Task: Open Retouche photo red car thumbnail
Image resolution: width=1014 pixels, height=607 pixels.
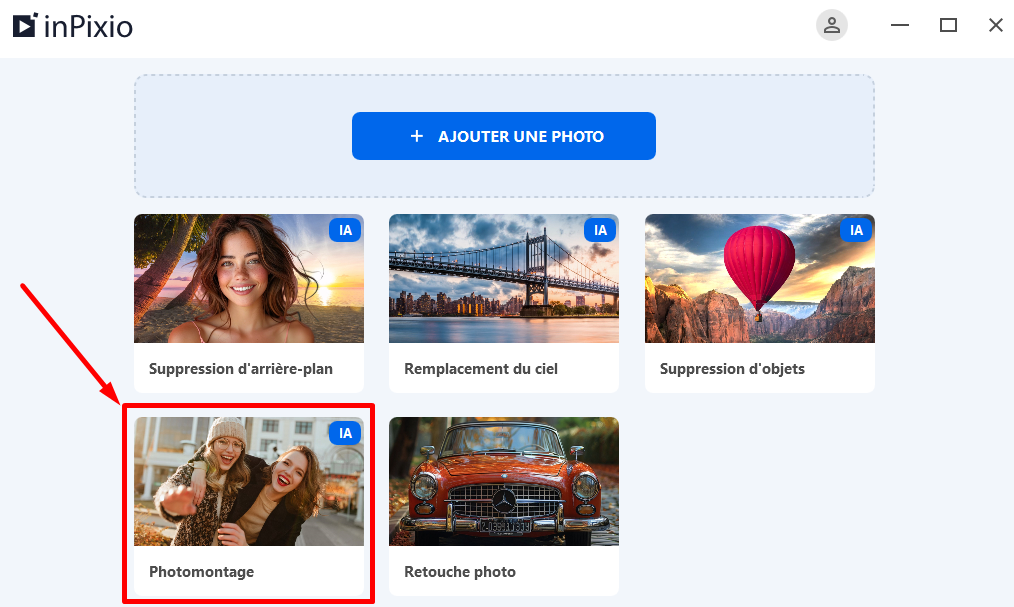Action: [x=504, y=482]
